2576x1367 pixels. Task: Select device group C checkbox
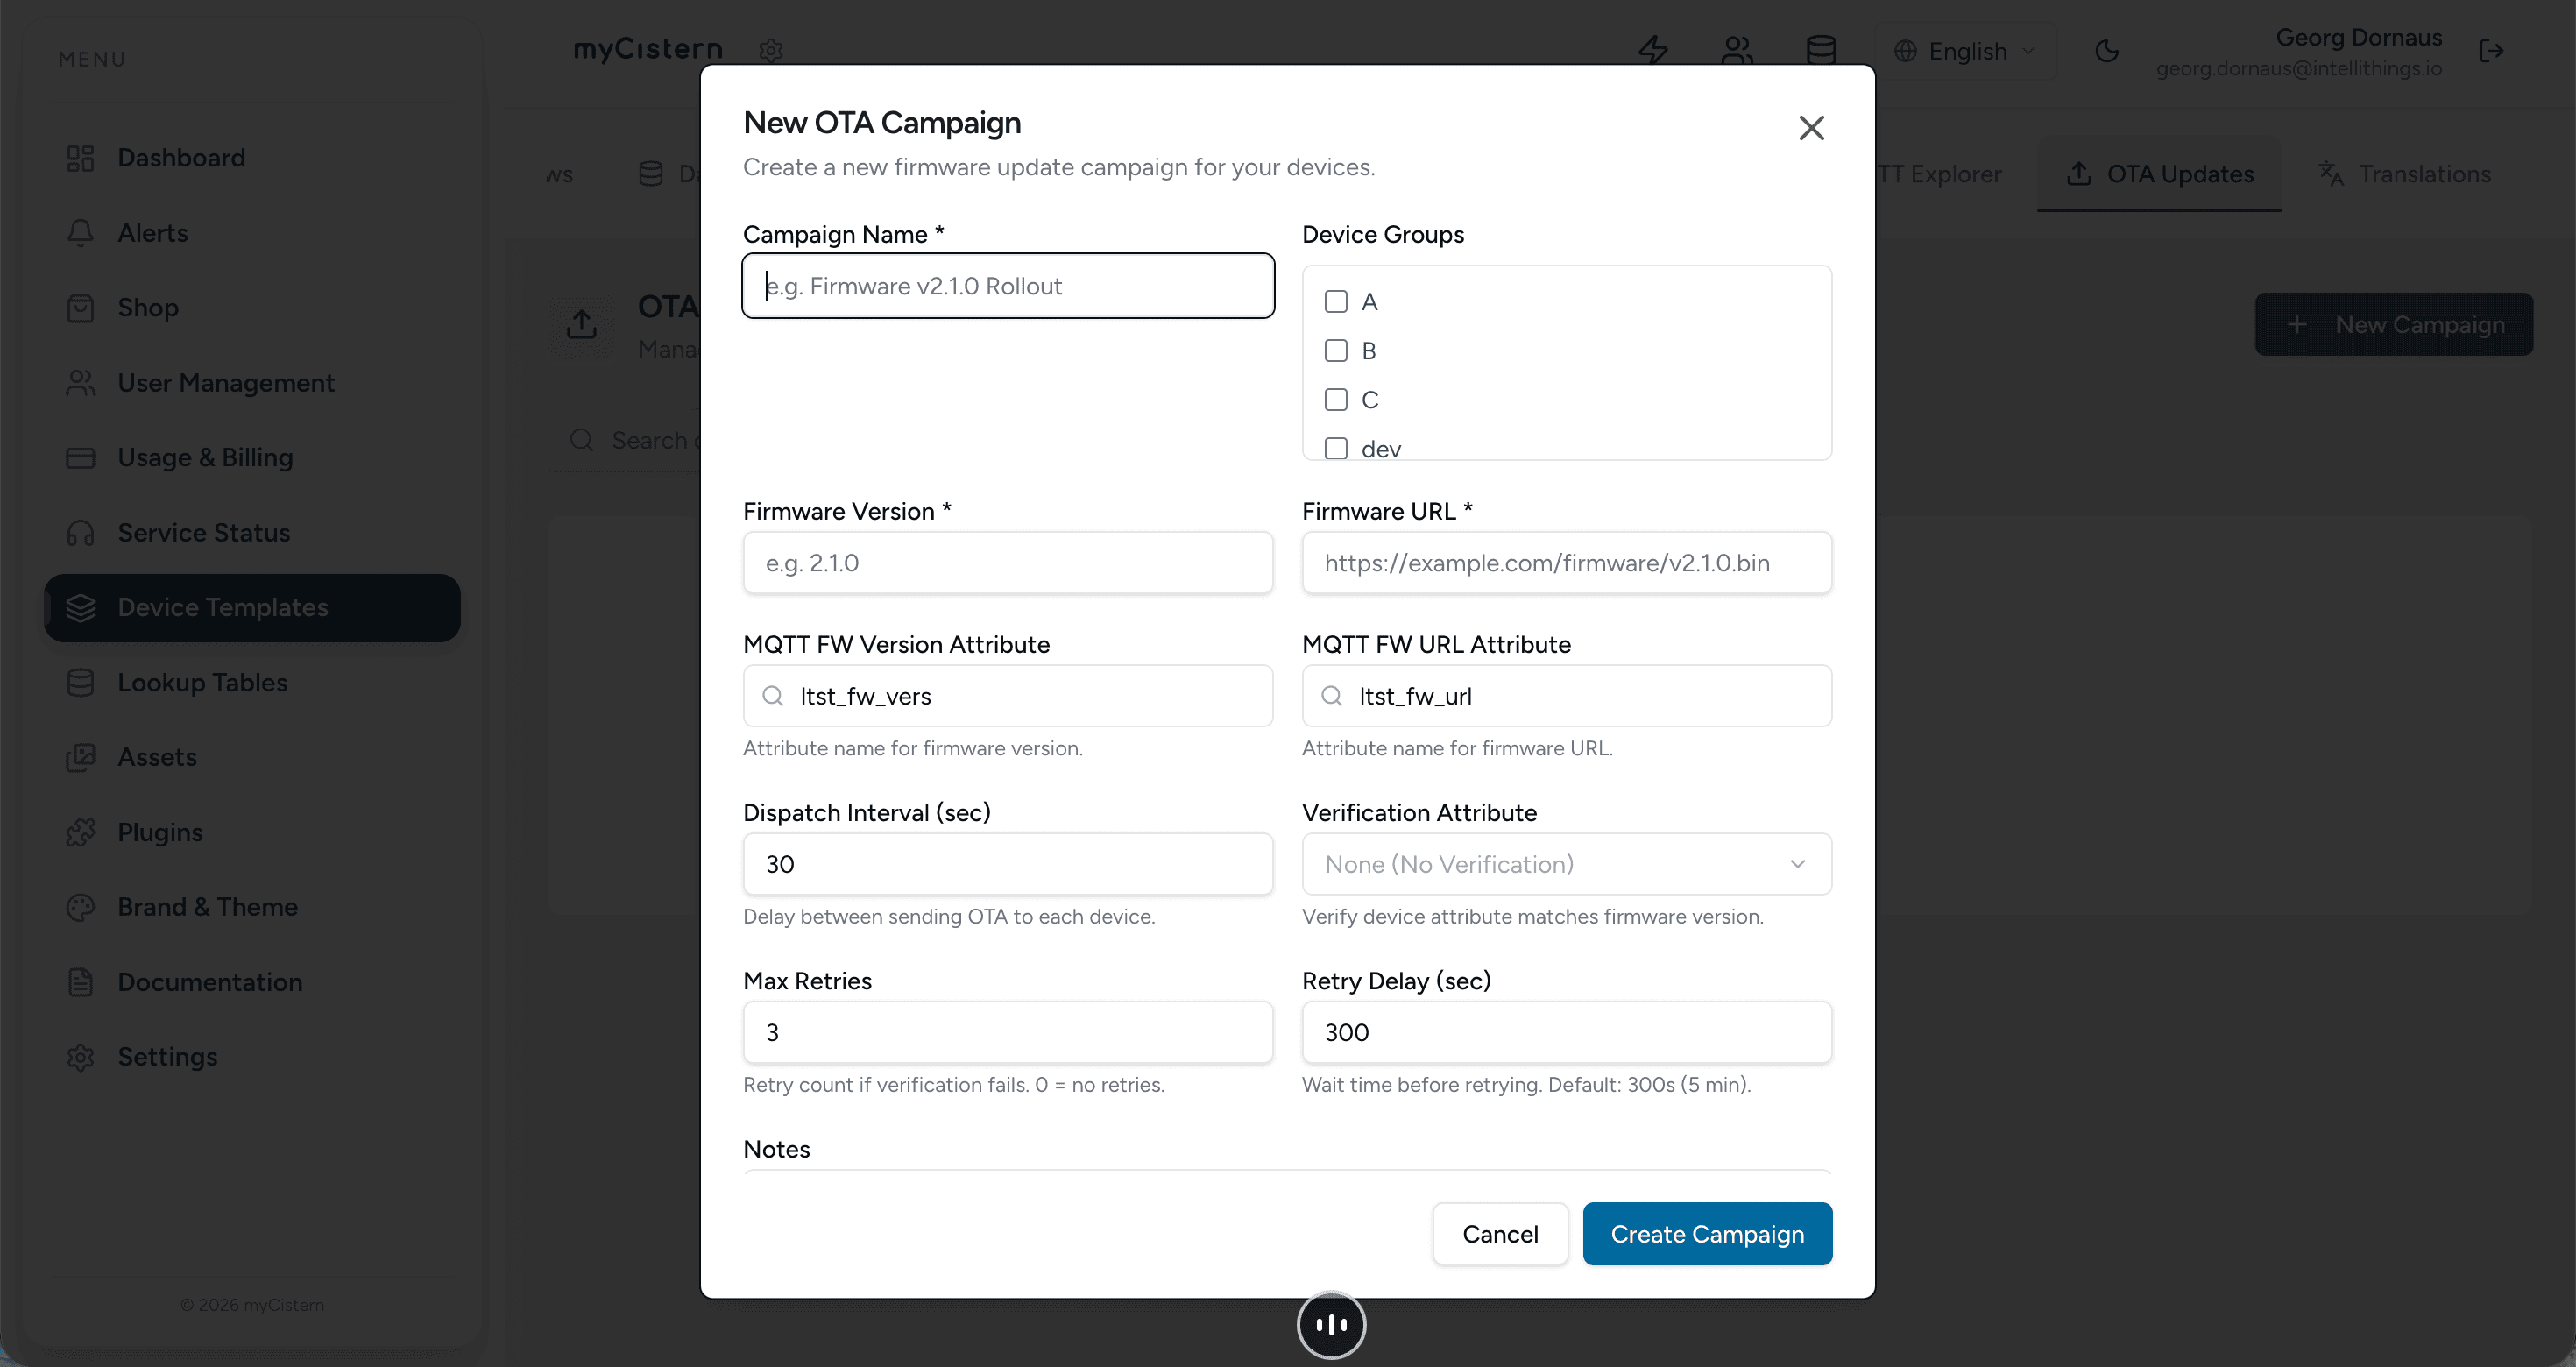coord(1335,399)
